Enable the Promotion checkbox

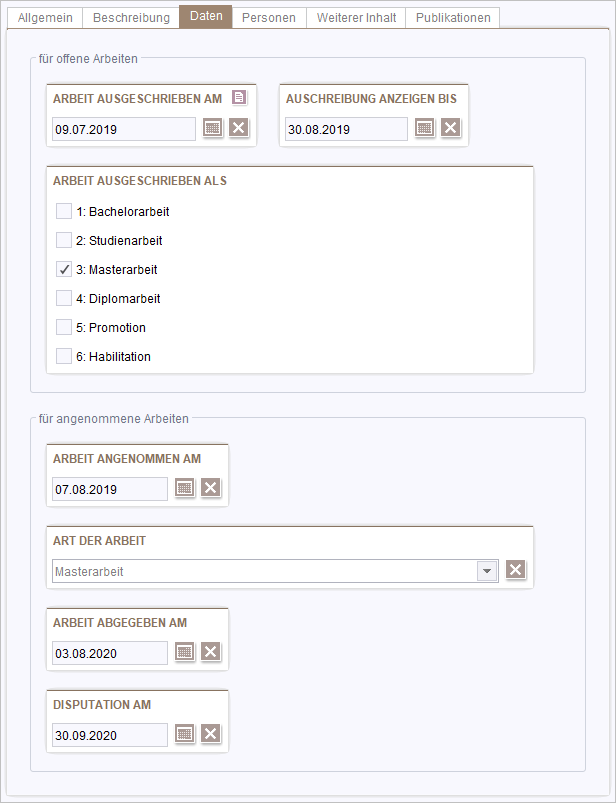click(63, 327)
